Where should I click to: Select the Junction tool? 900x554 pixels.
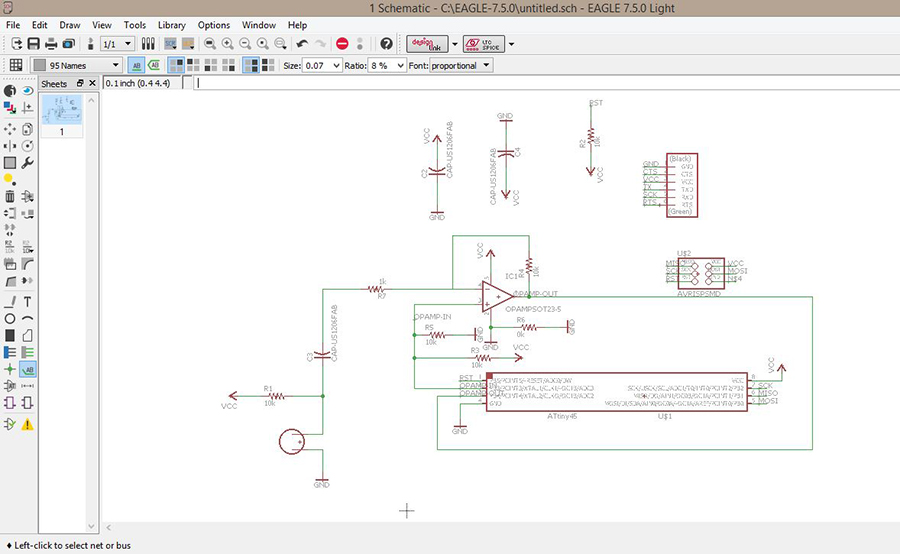10,369
